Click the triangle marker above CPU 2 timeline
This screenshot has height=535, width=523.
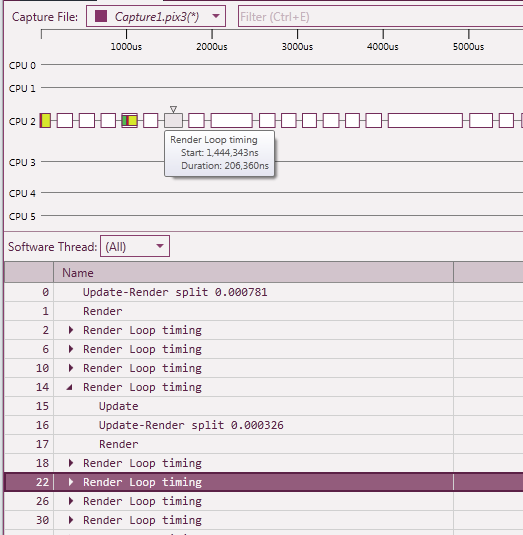(x=173, y=109)
